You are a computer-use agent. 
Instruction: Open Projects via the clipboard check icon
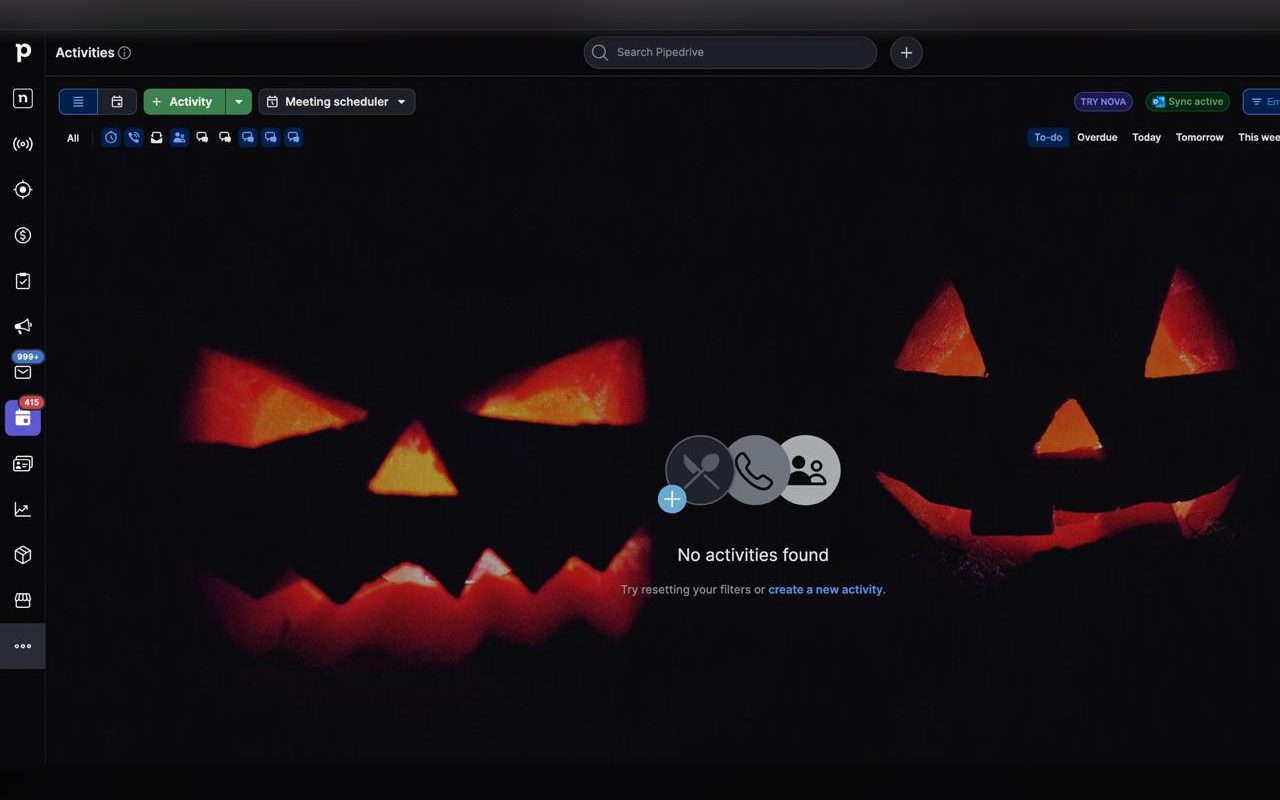coord(23,281)
